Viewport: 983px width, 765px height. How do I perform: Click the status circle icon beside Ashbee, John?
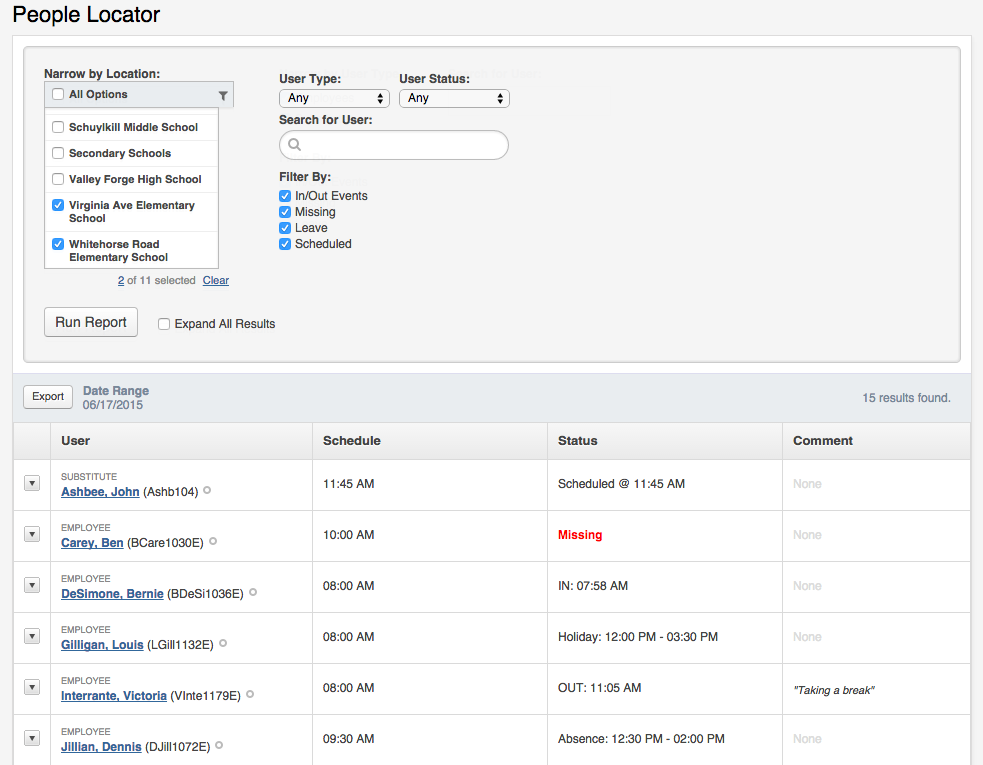pyautogui.click(x=207, y=491)
